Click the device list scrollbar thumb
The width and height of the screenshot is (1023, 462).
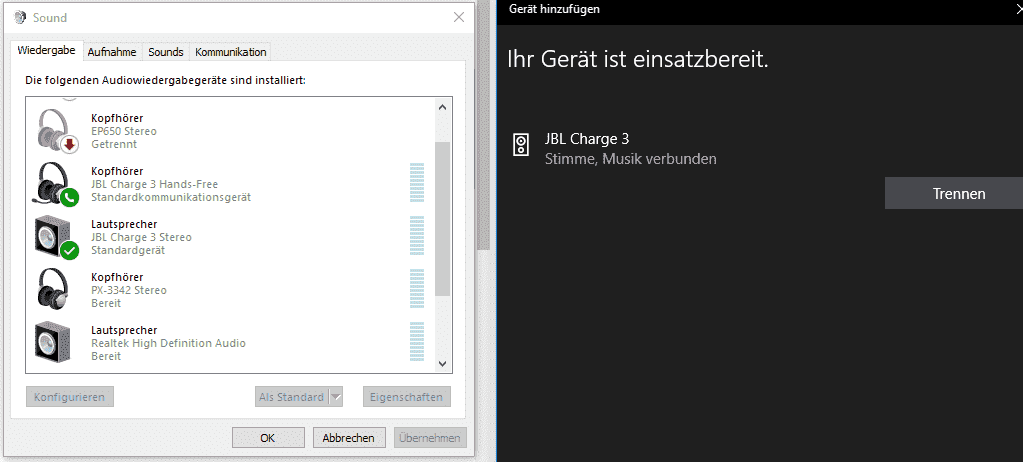[442, 219]
